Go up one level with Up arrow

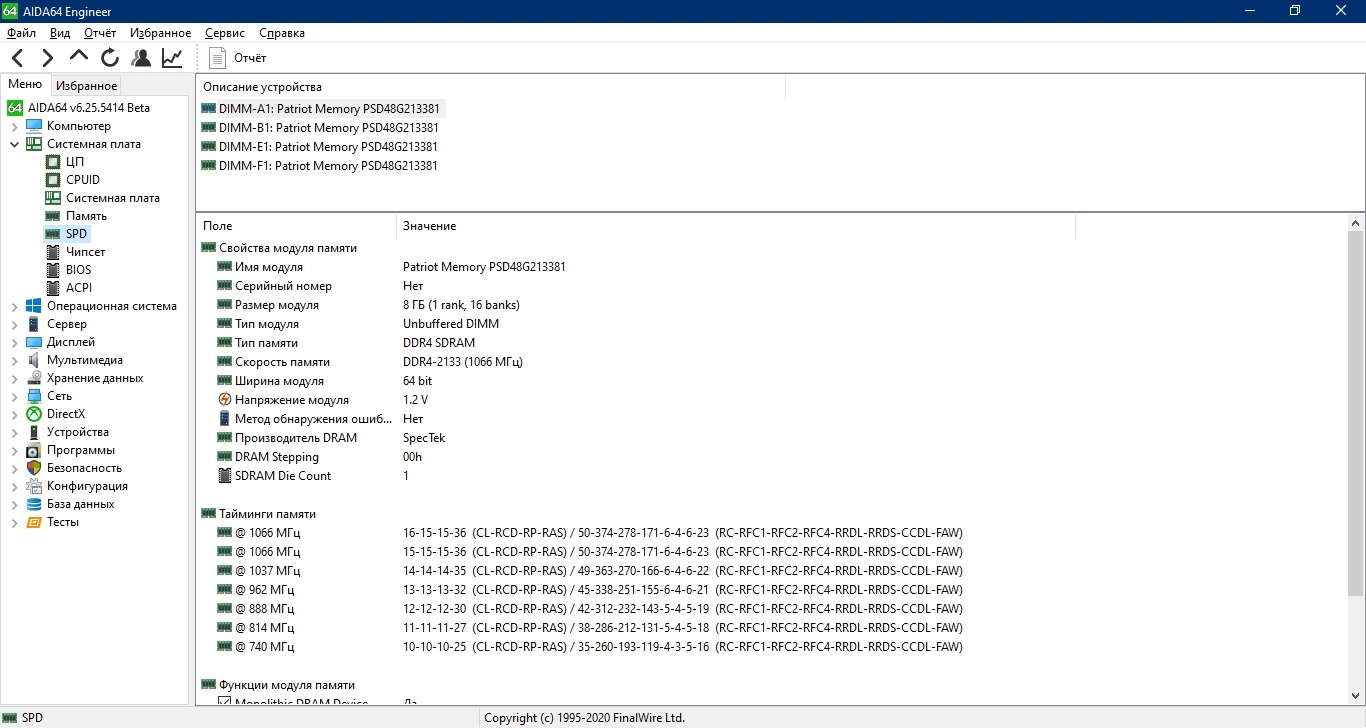coord(79,58)
